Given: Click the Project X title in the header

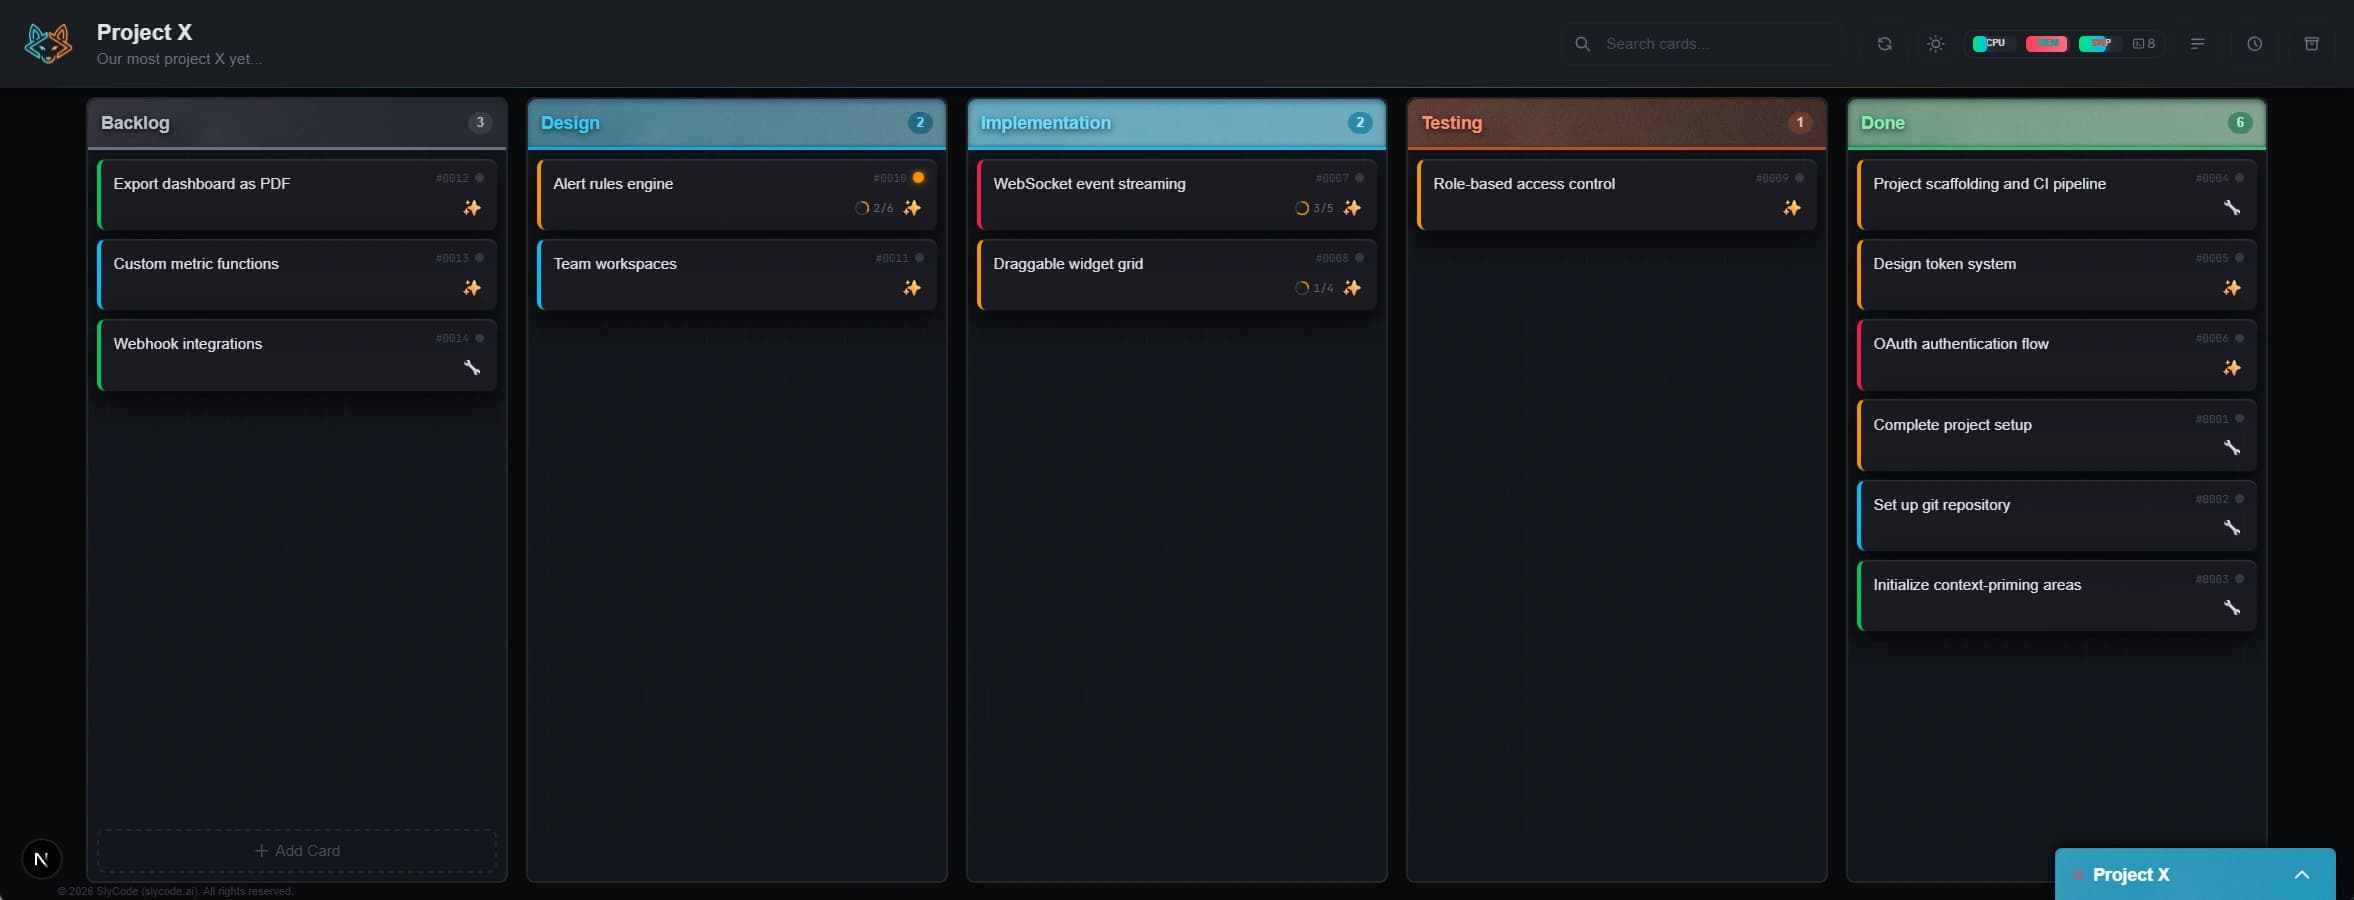Looking at the screenshot, I should tap(144, 32).
